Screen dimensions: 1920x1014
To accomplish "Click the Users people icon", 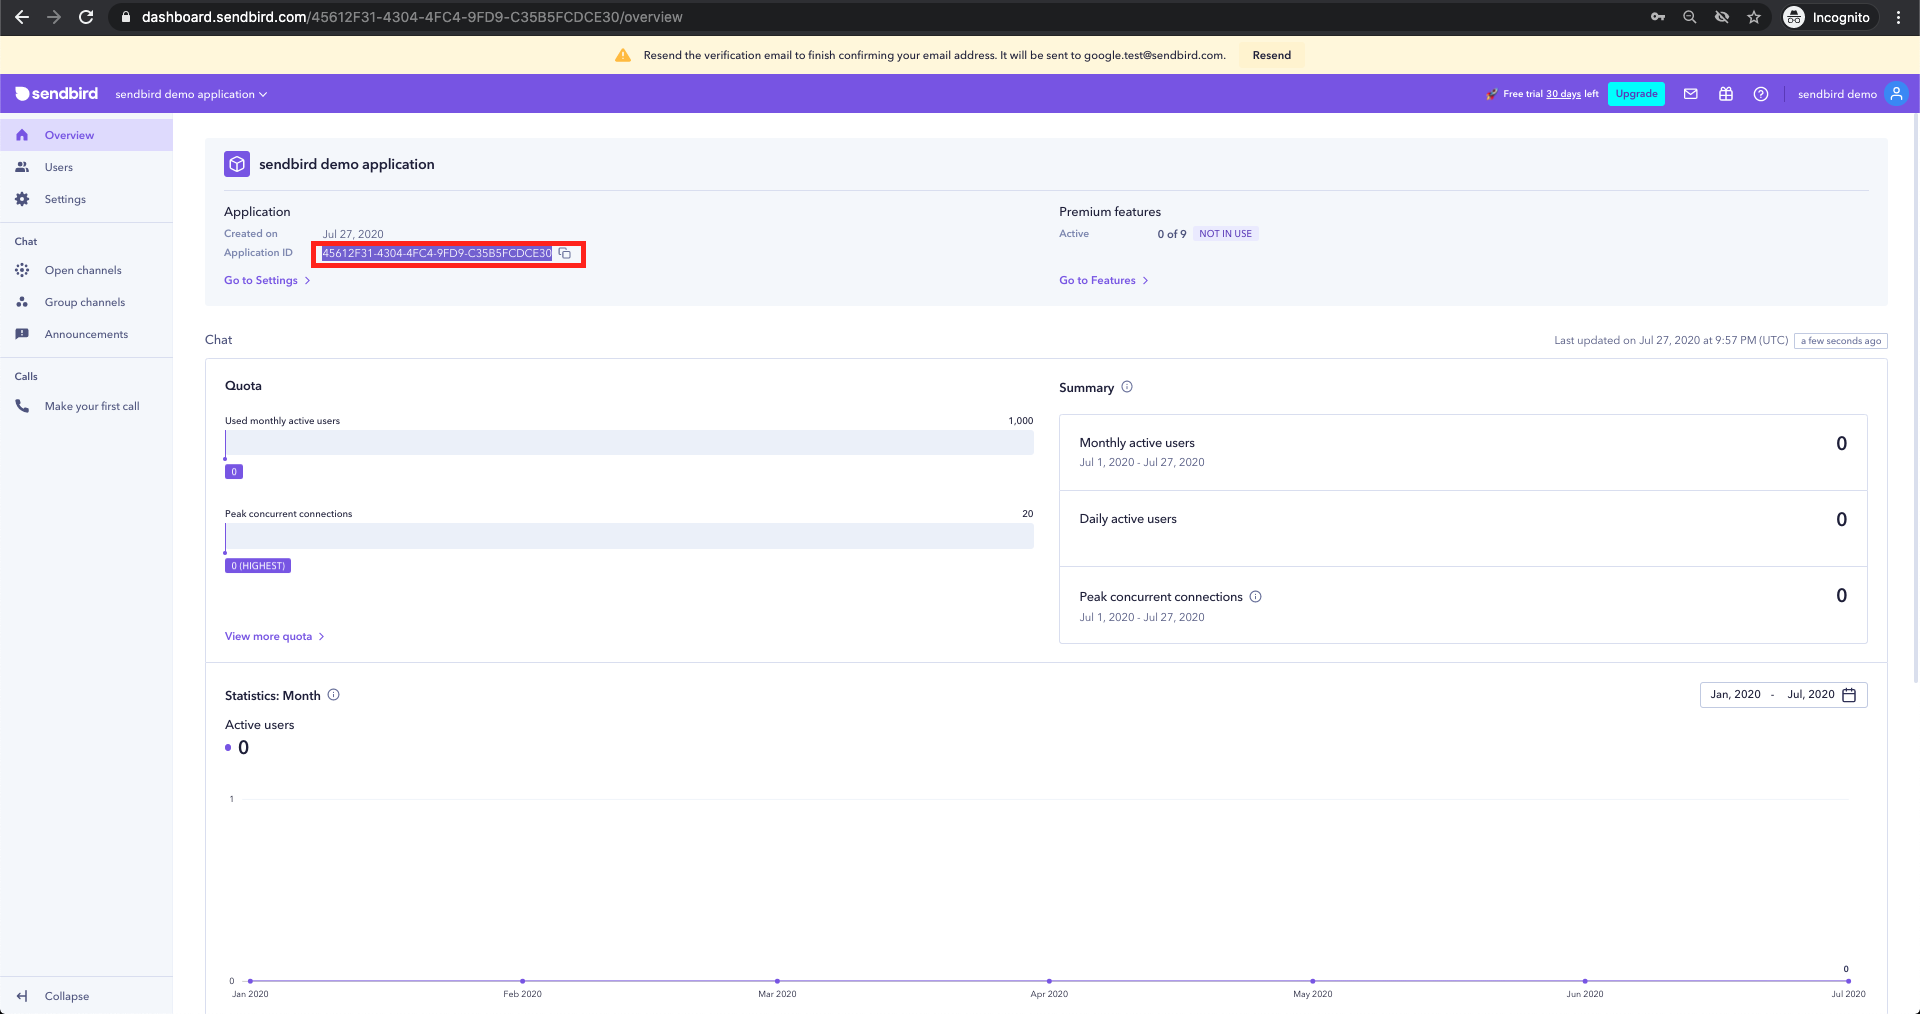I will pyautogui.click(x=22, y=167).
